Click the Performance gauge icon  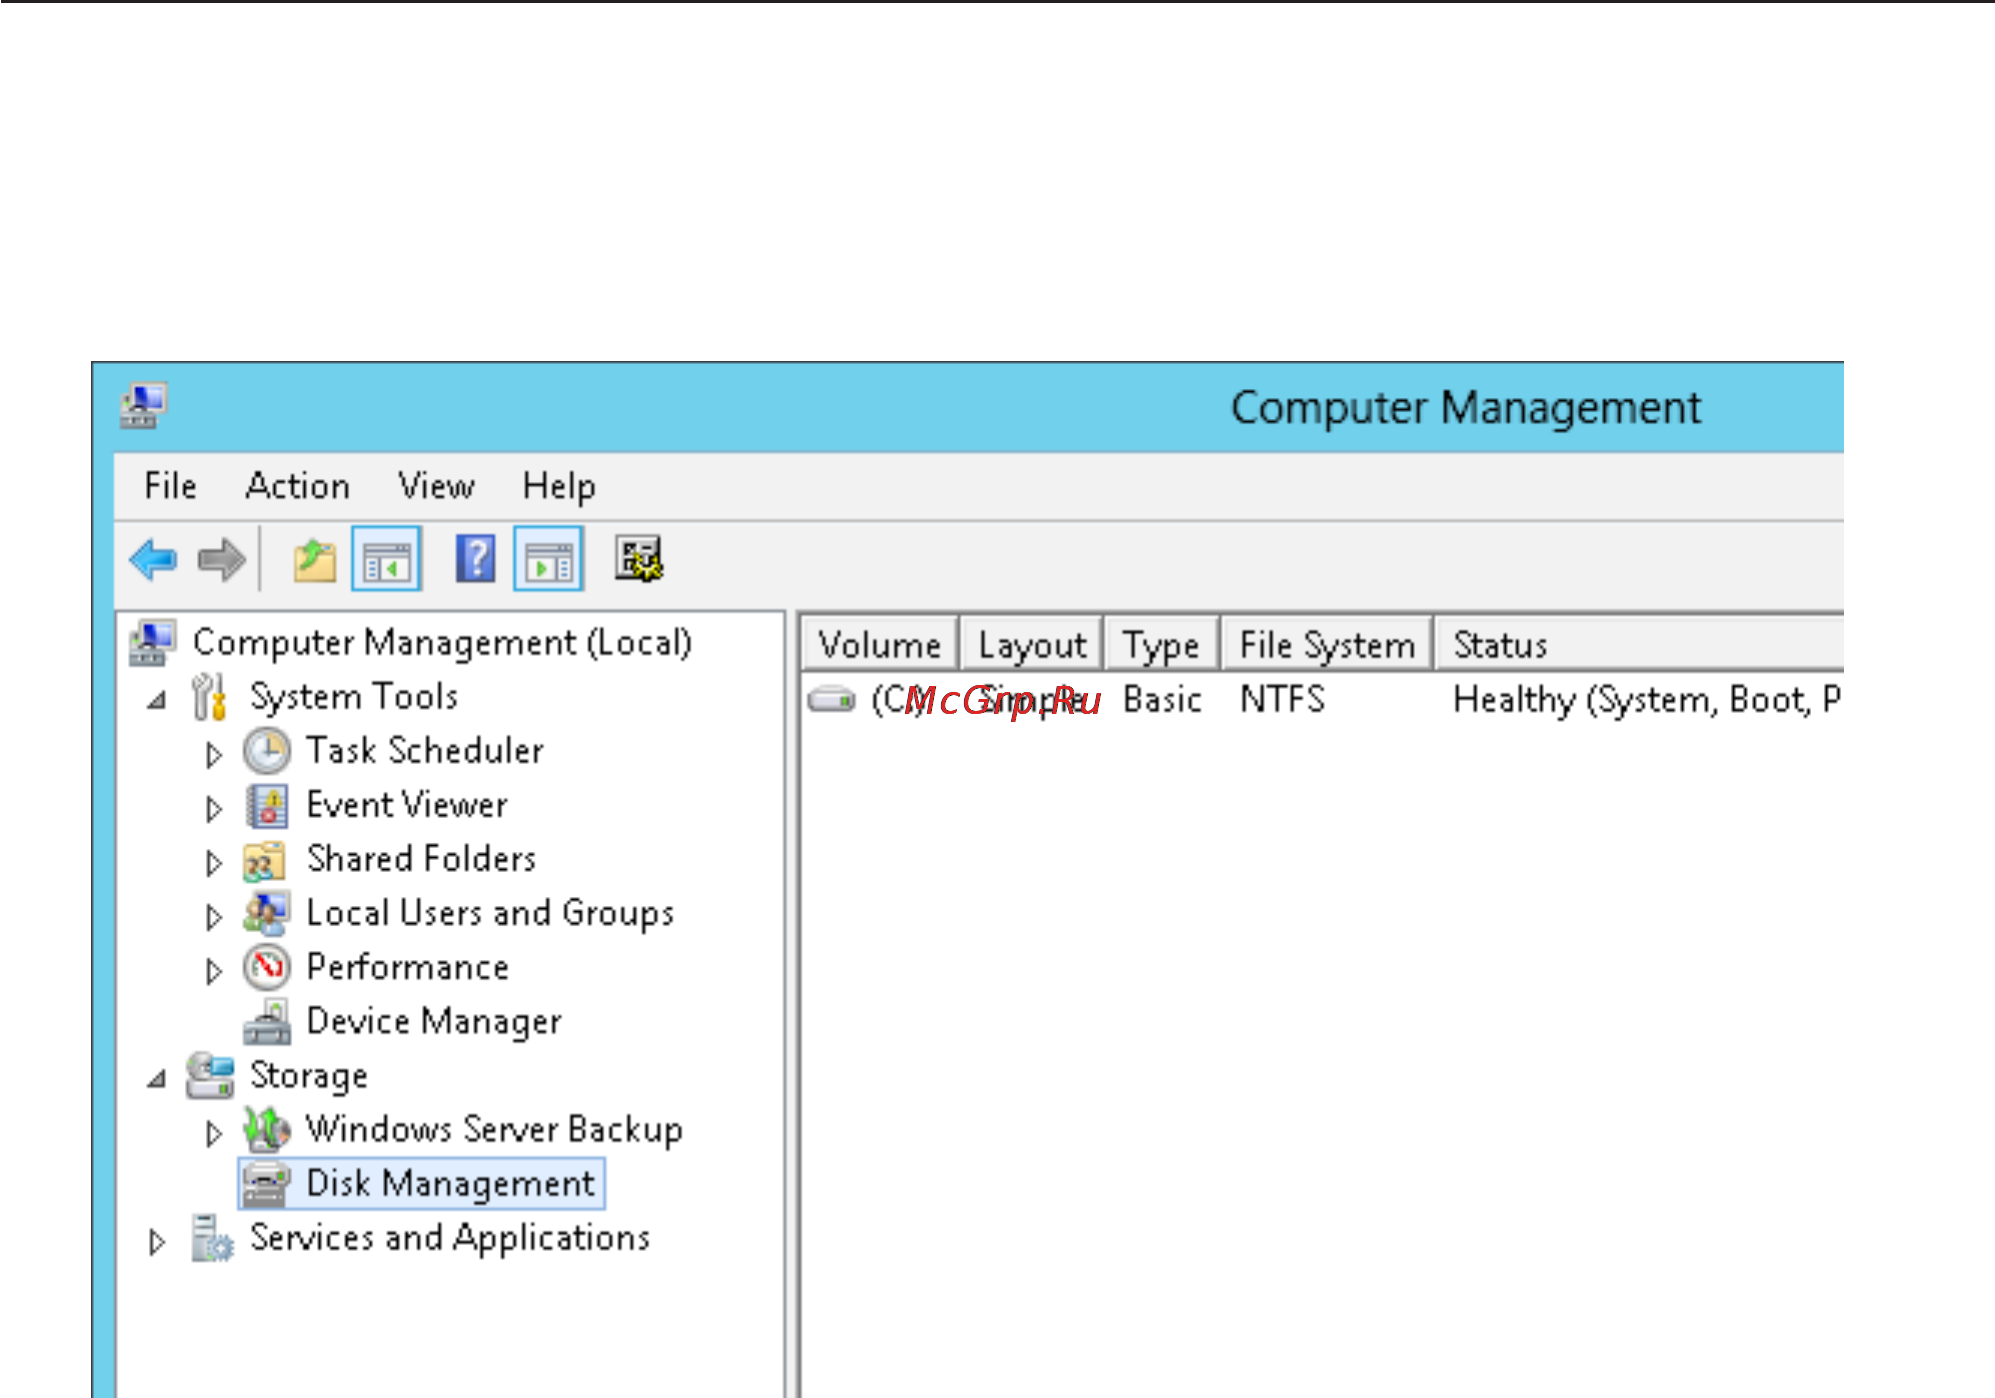click(267, 967)
